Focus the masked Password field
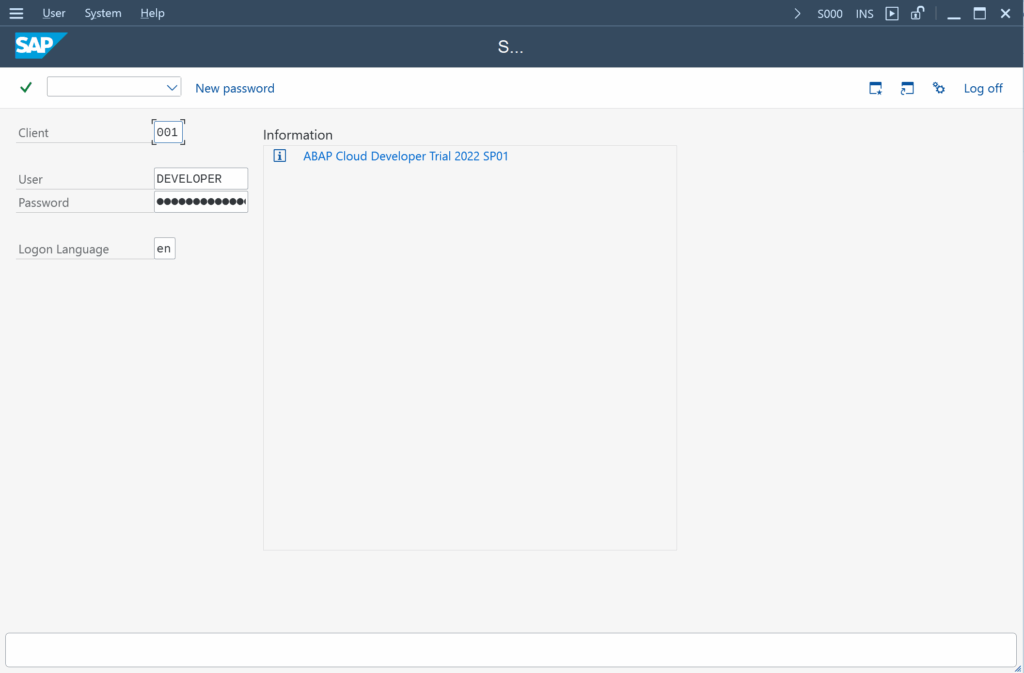Screen dimensions: 1024x673 (201, 202)
